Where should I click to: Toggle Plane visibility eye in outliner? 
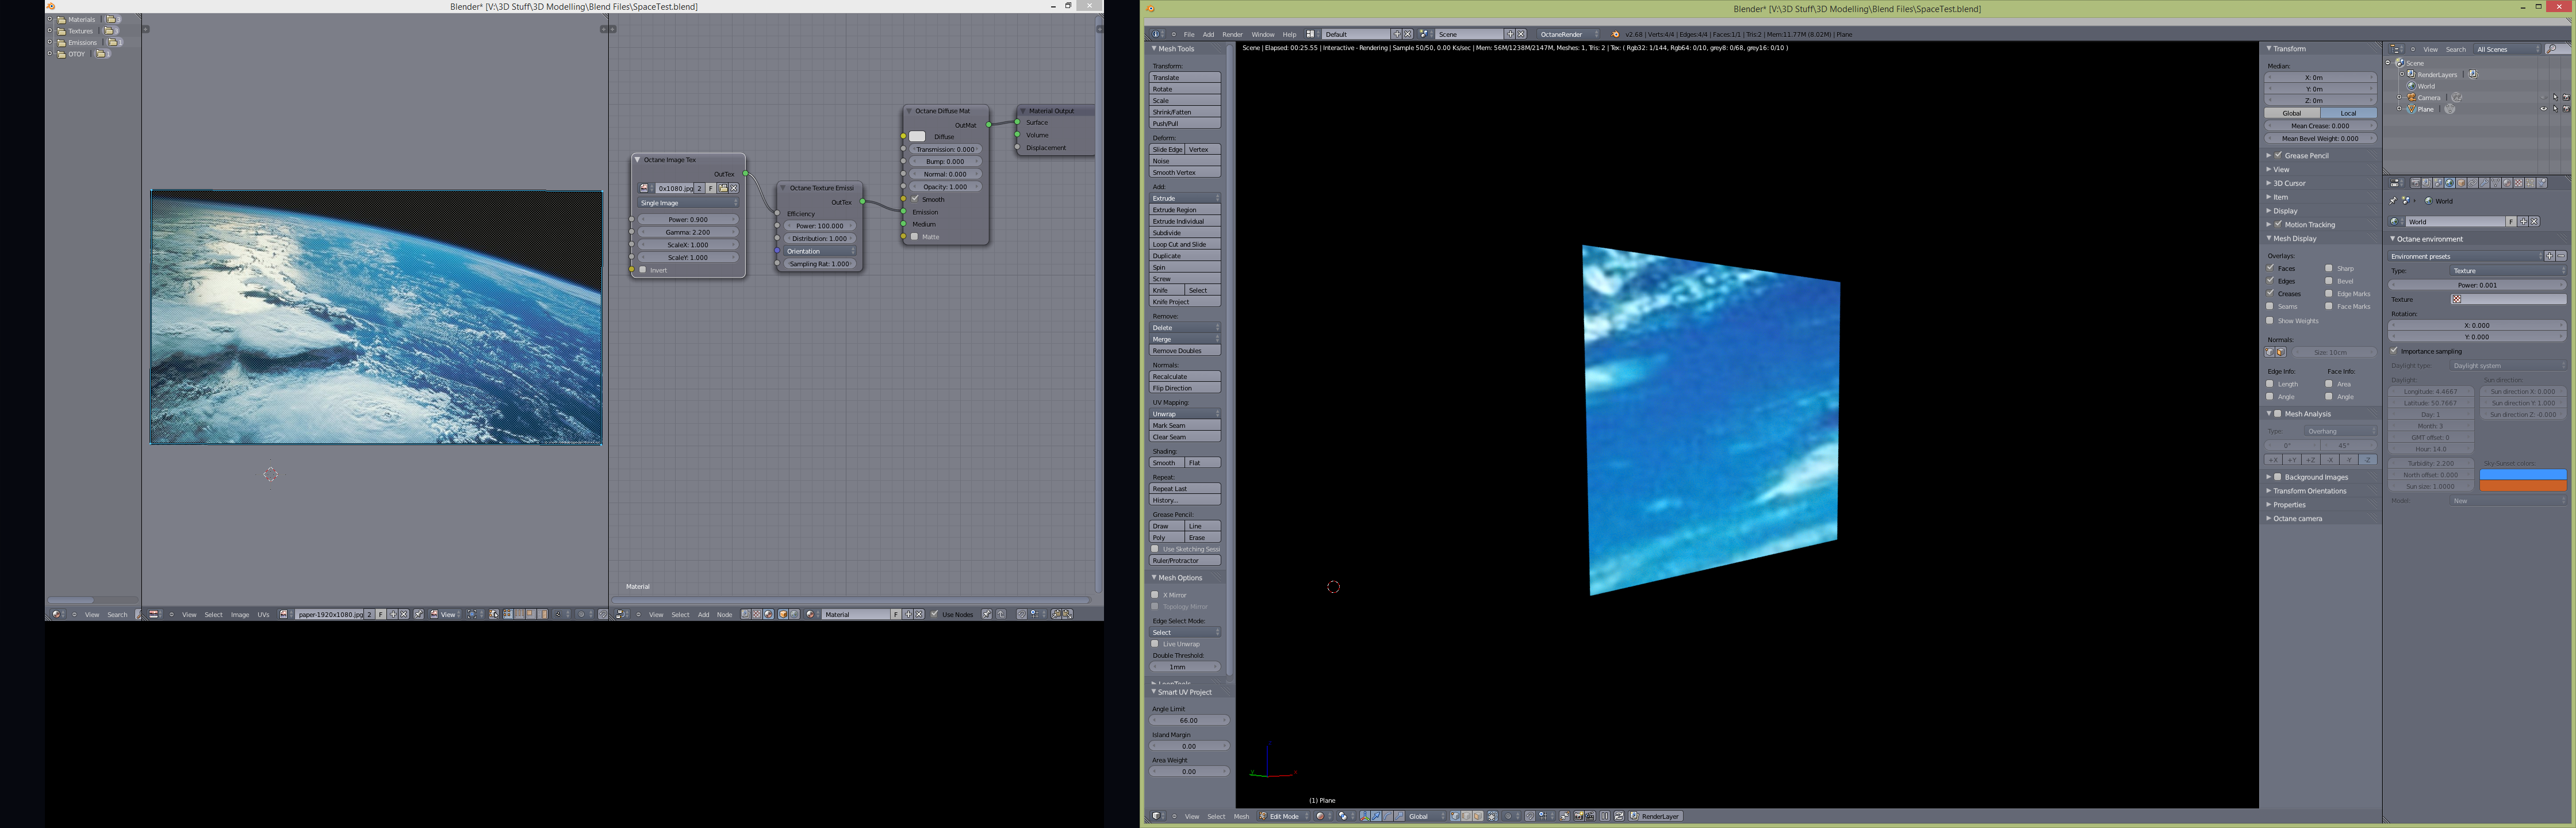[2543, 108]
